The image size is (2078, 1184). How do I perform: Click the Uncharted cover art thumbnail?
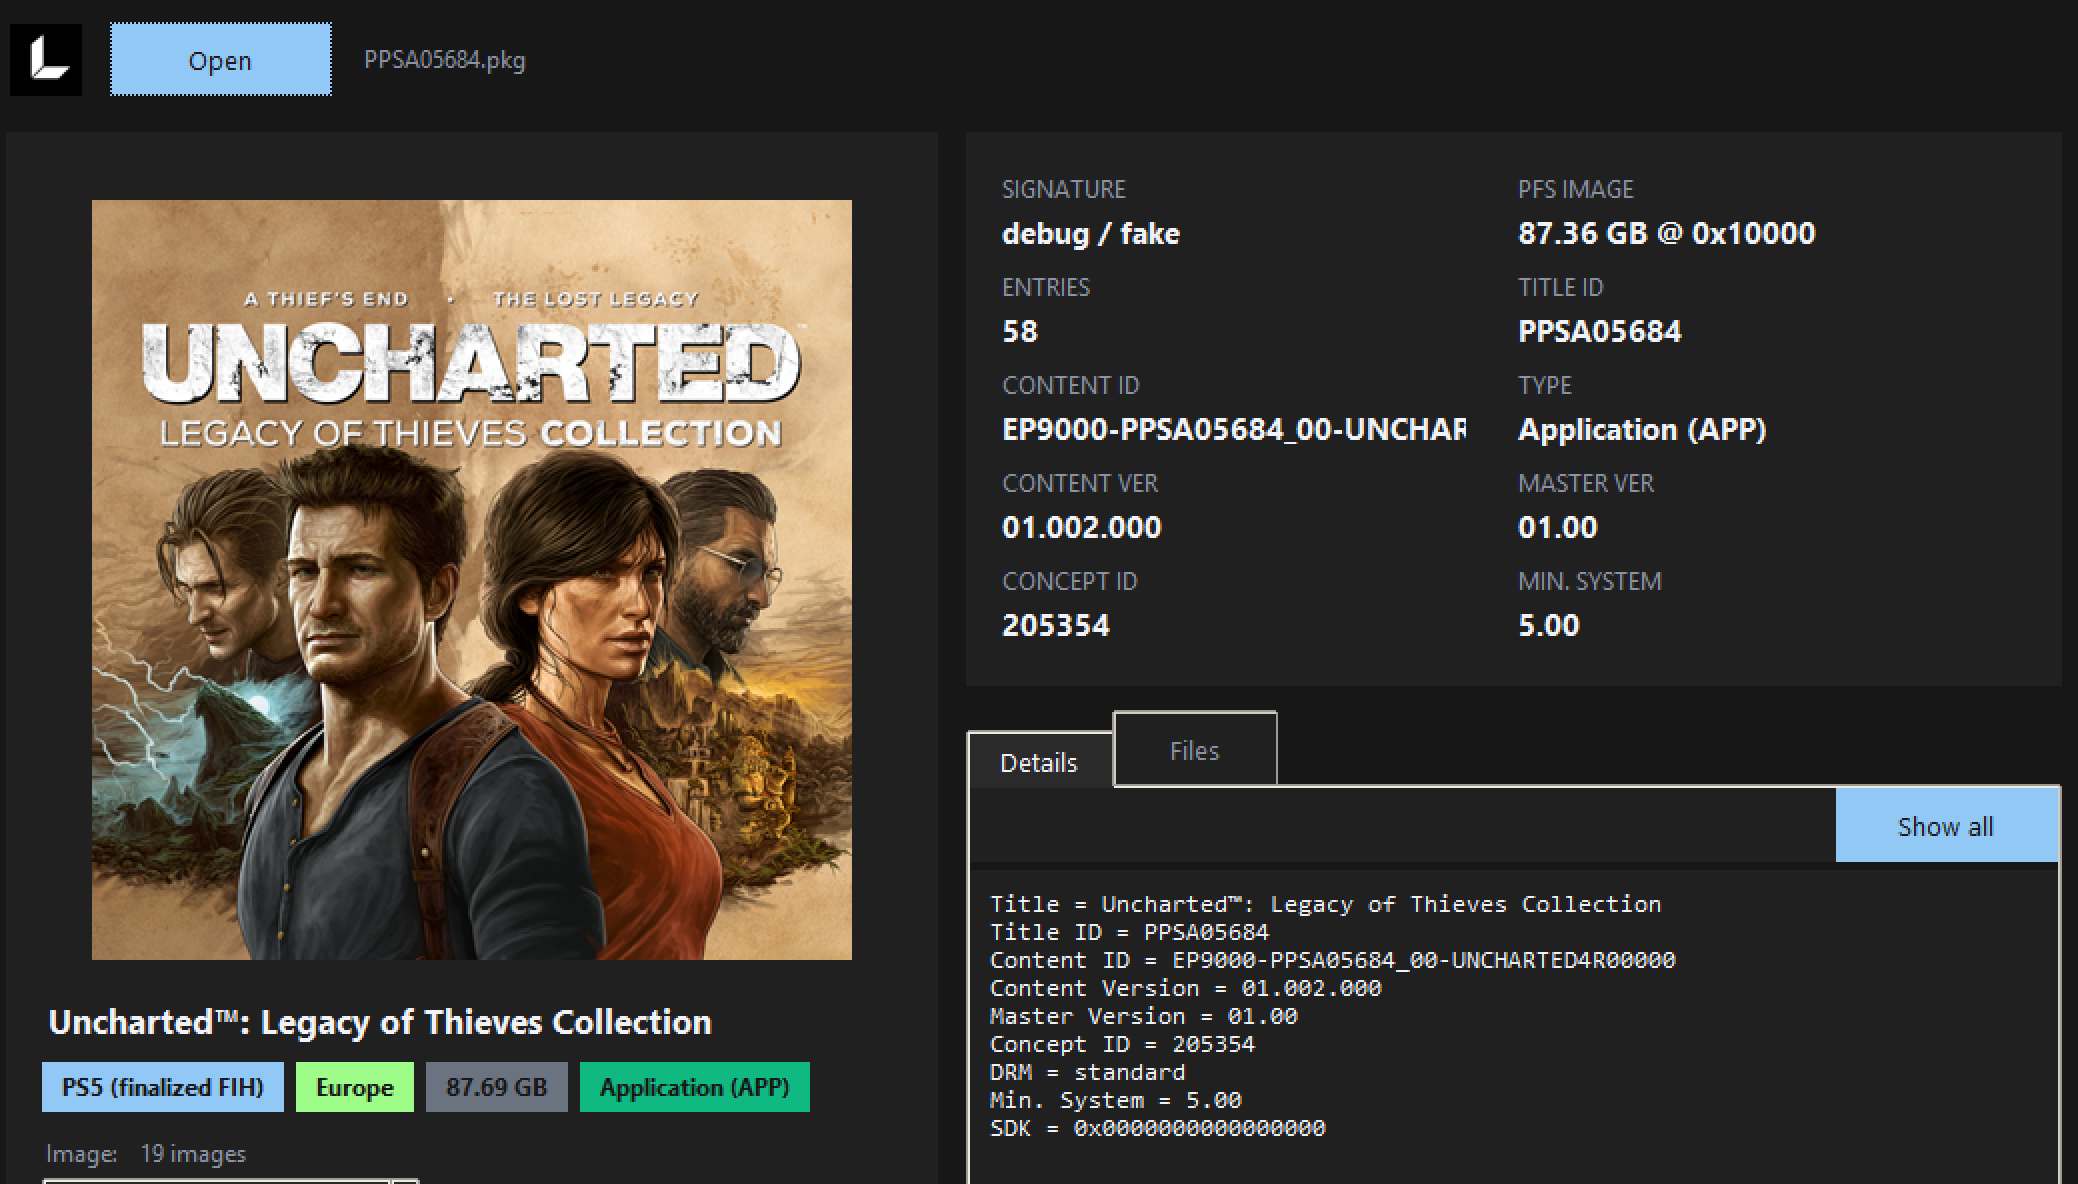pos(472,580)
